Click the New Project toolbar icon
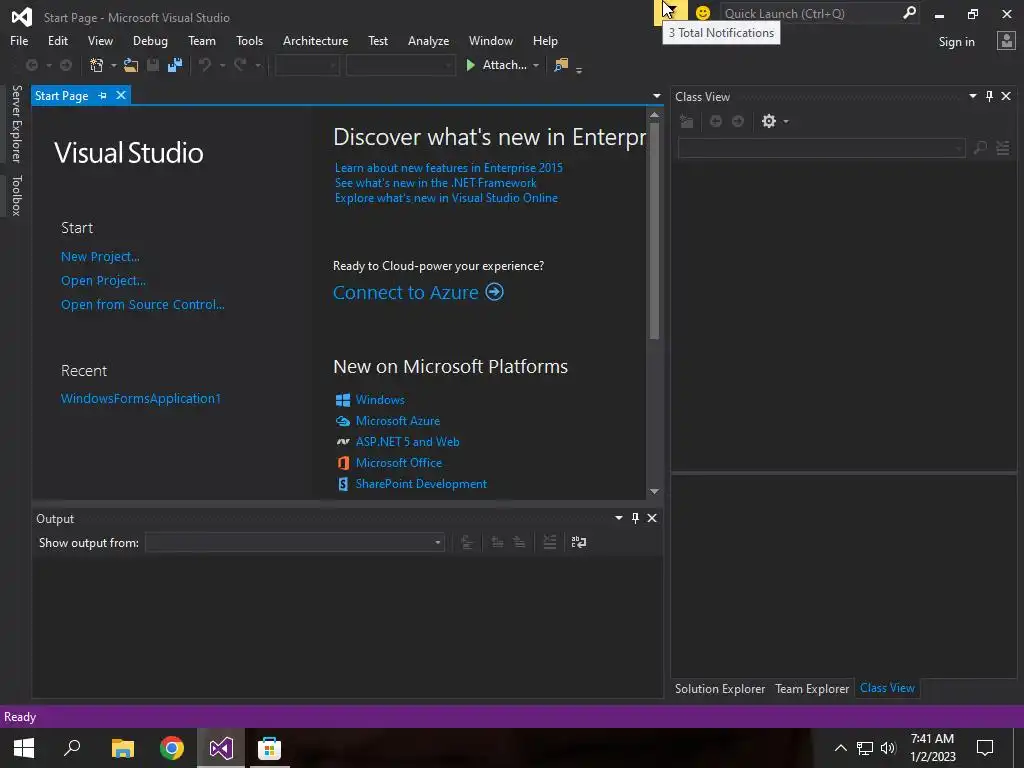Viewport: 1024px width, 768px height. point(97,65)
